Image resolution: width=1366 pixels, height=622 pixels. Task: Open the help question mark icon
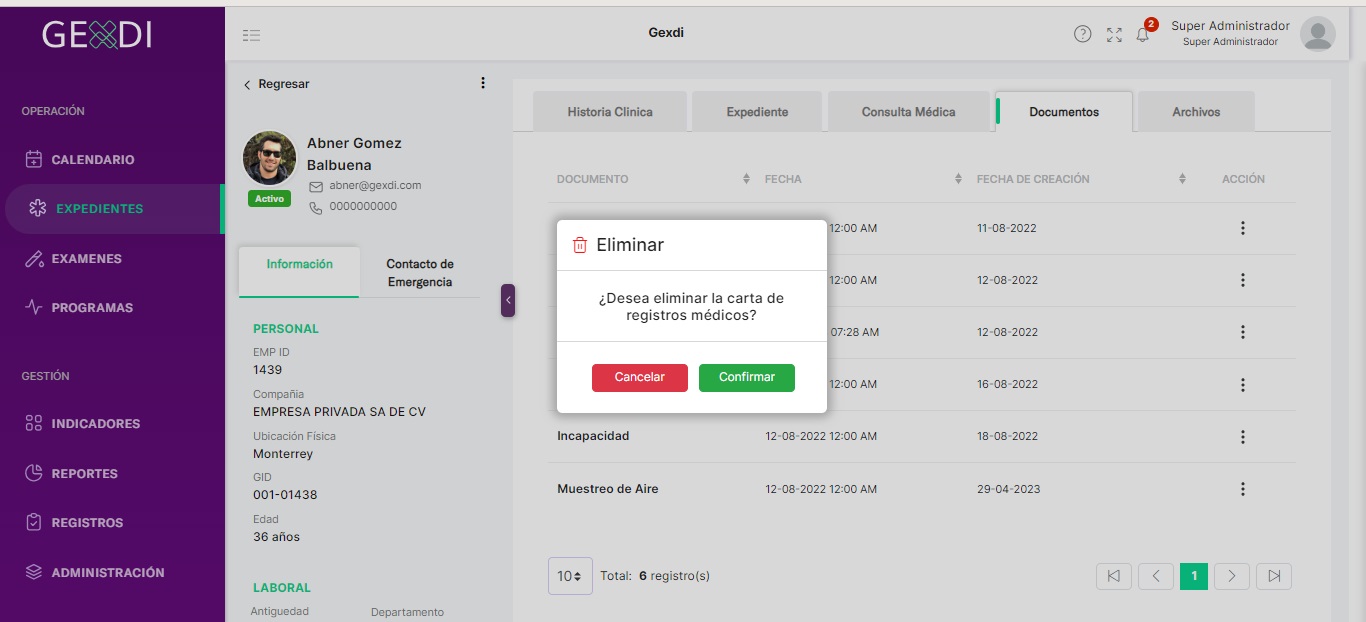(1082, 34)
